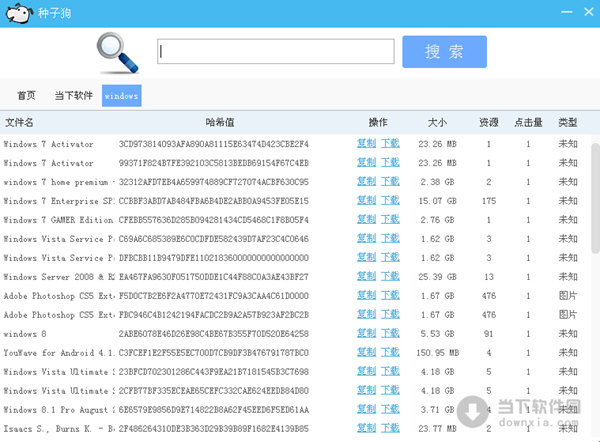600x442 pixels.
Task: Click size value '15.07 GB'
Action: point(437,201)
